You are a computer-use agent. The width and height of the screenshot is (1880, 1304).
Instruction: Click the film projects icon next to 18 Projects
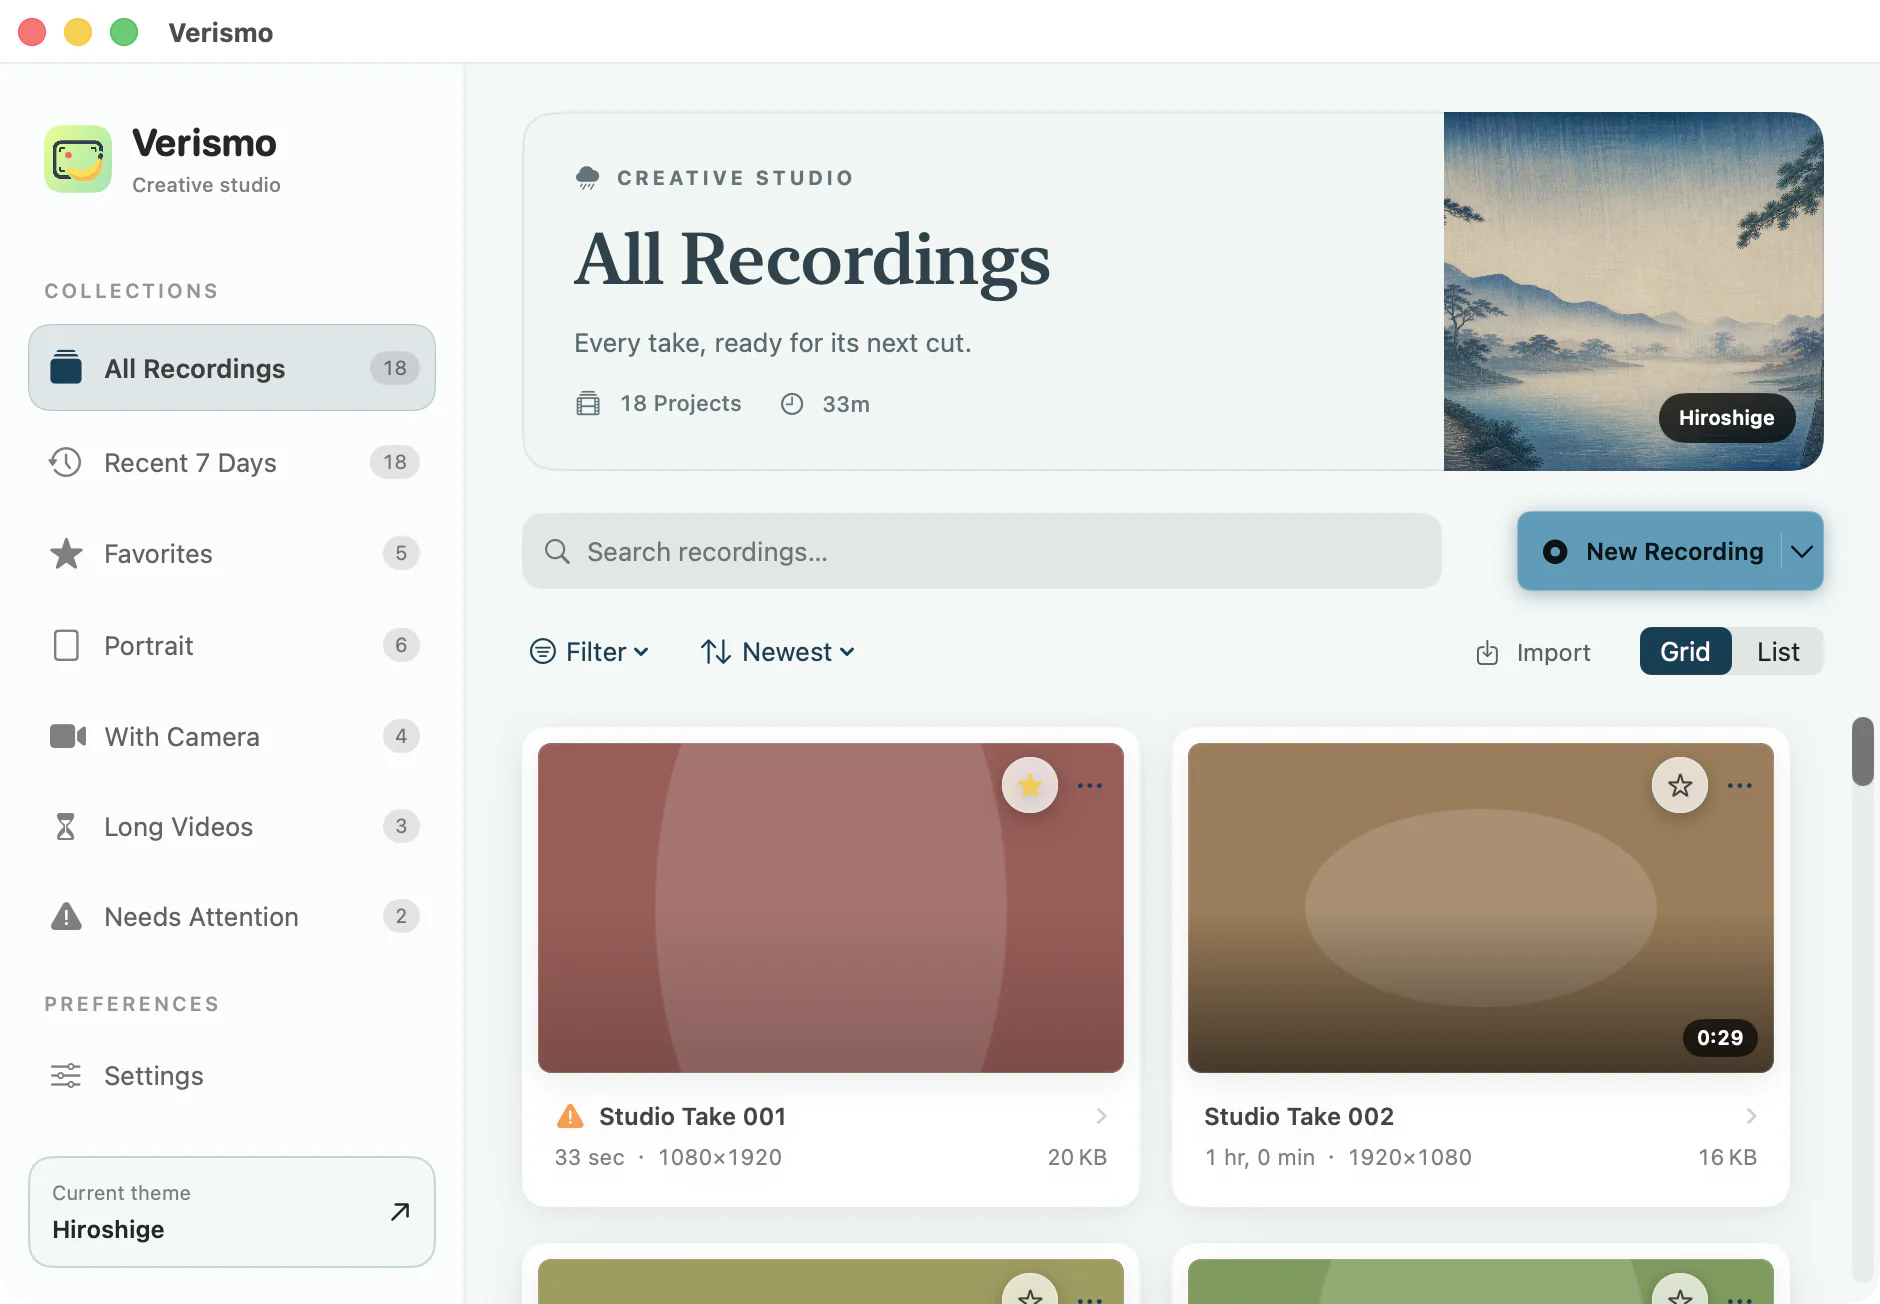(588, 403)
